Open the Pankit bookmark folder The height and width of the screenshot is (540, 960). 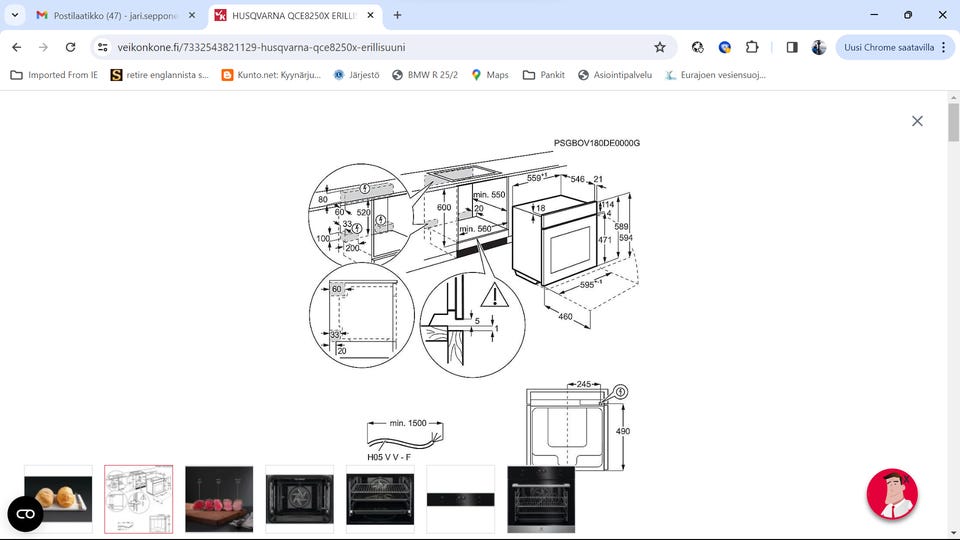(x=544, y=75)
